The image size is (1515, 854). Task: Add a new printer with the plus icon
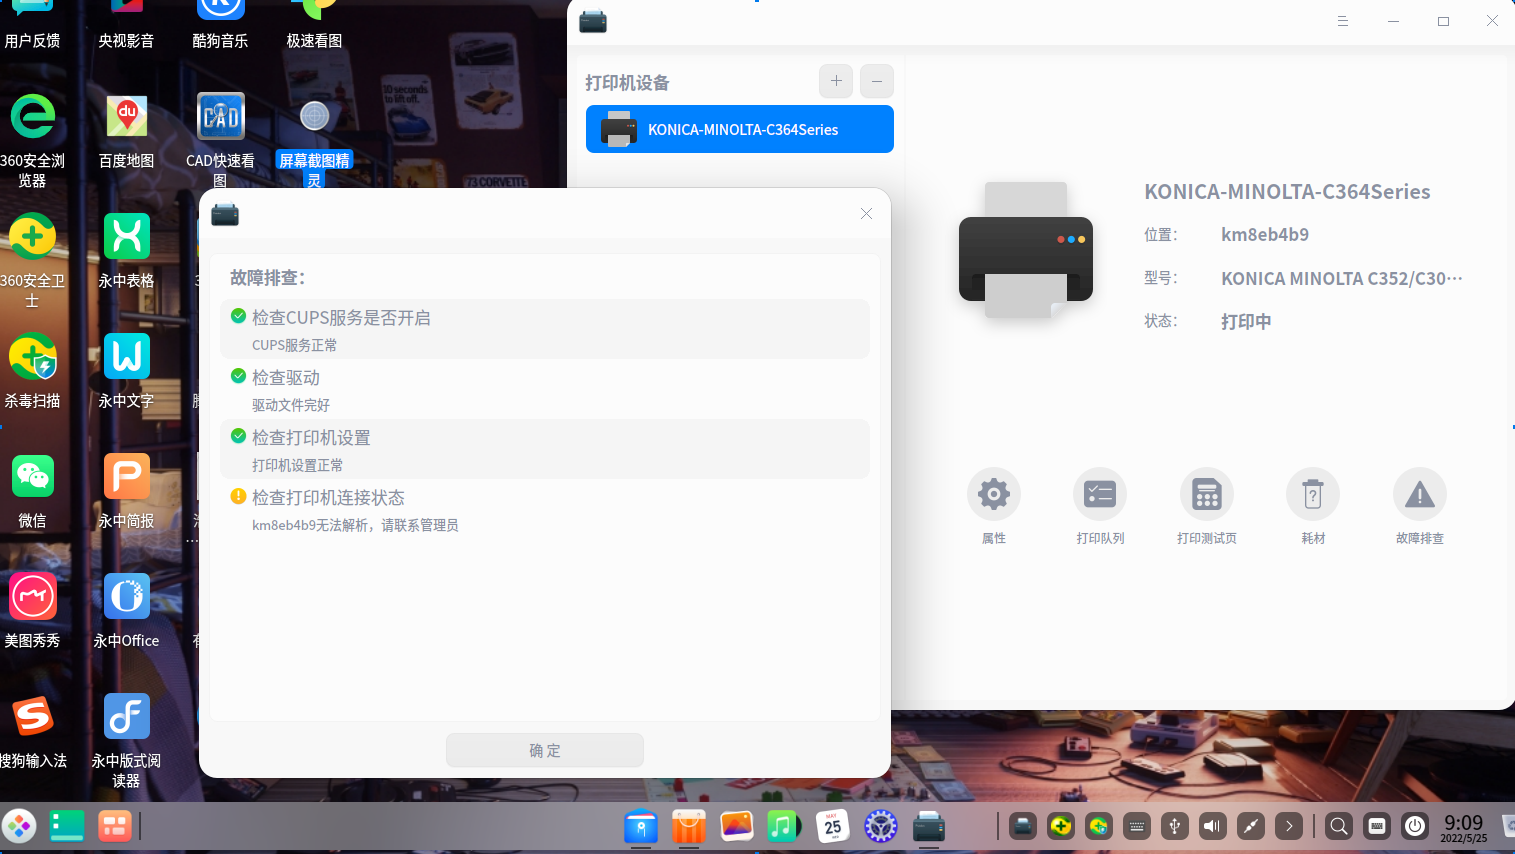pos(835,81)
